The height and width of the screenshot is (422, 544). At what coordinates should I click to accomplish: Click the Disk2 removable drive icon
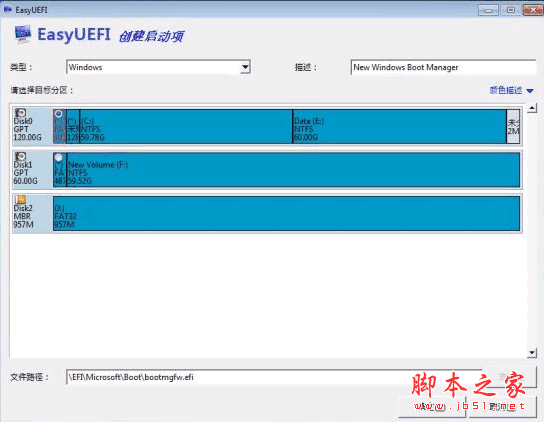[20, 200]
